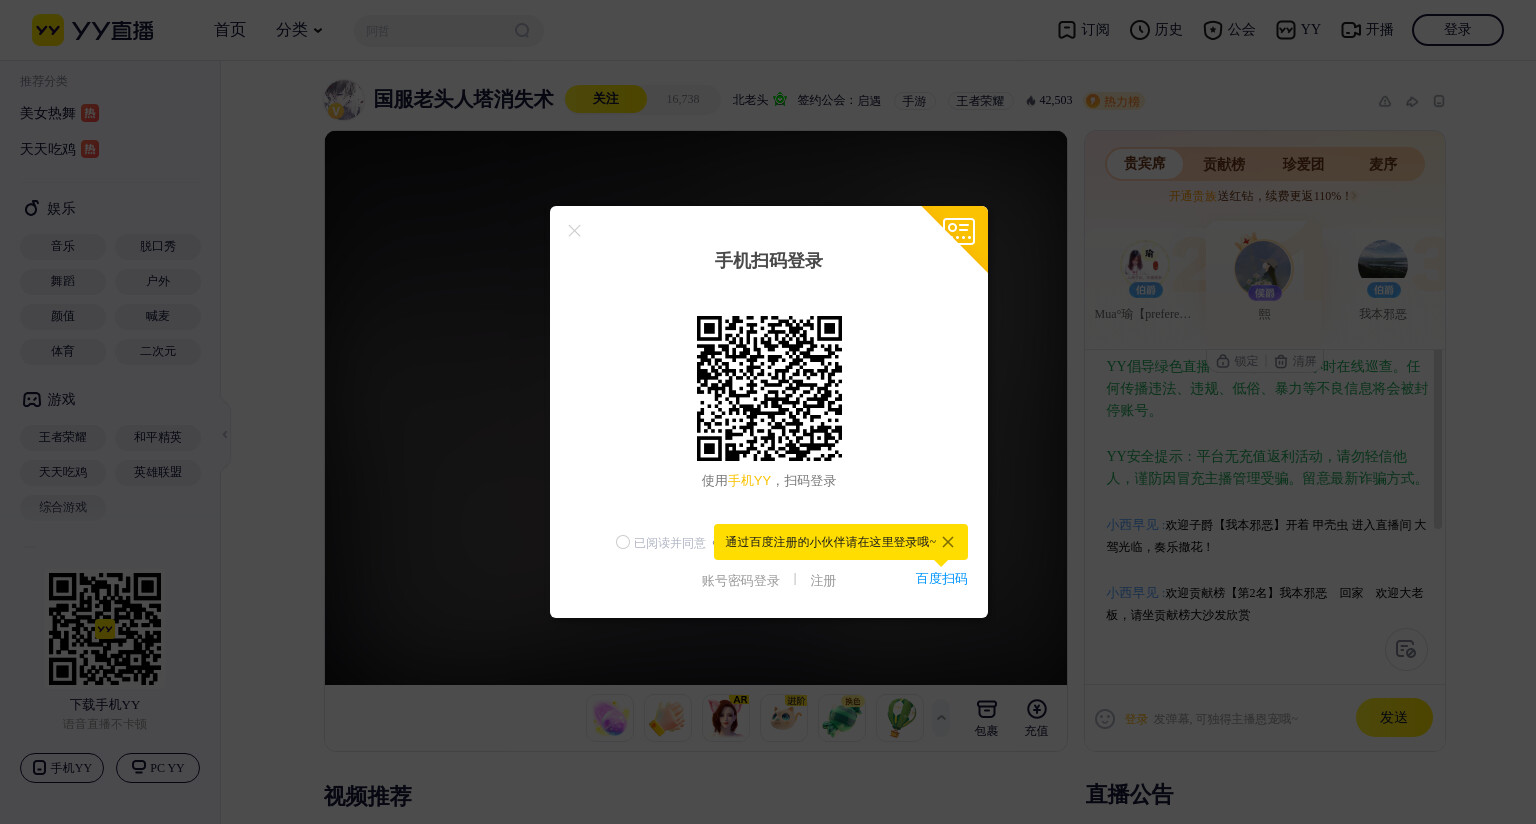Click the 注册 register link
This screenshot has height=824, width=1536.
[823, 581]
